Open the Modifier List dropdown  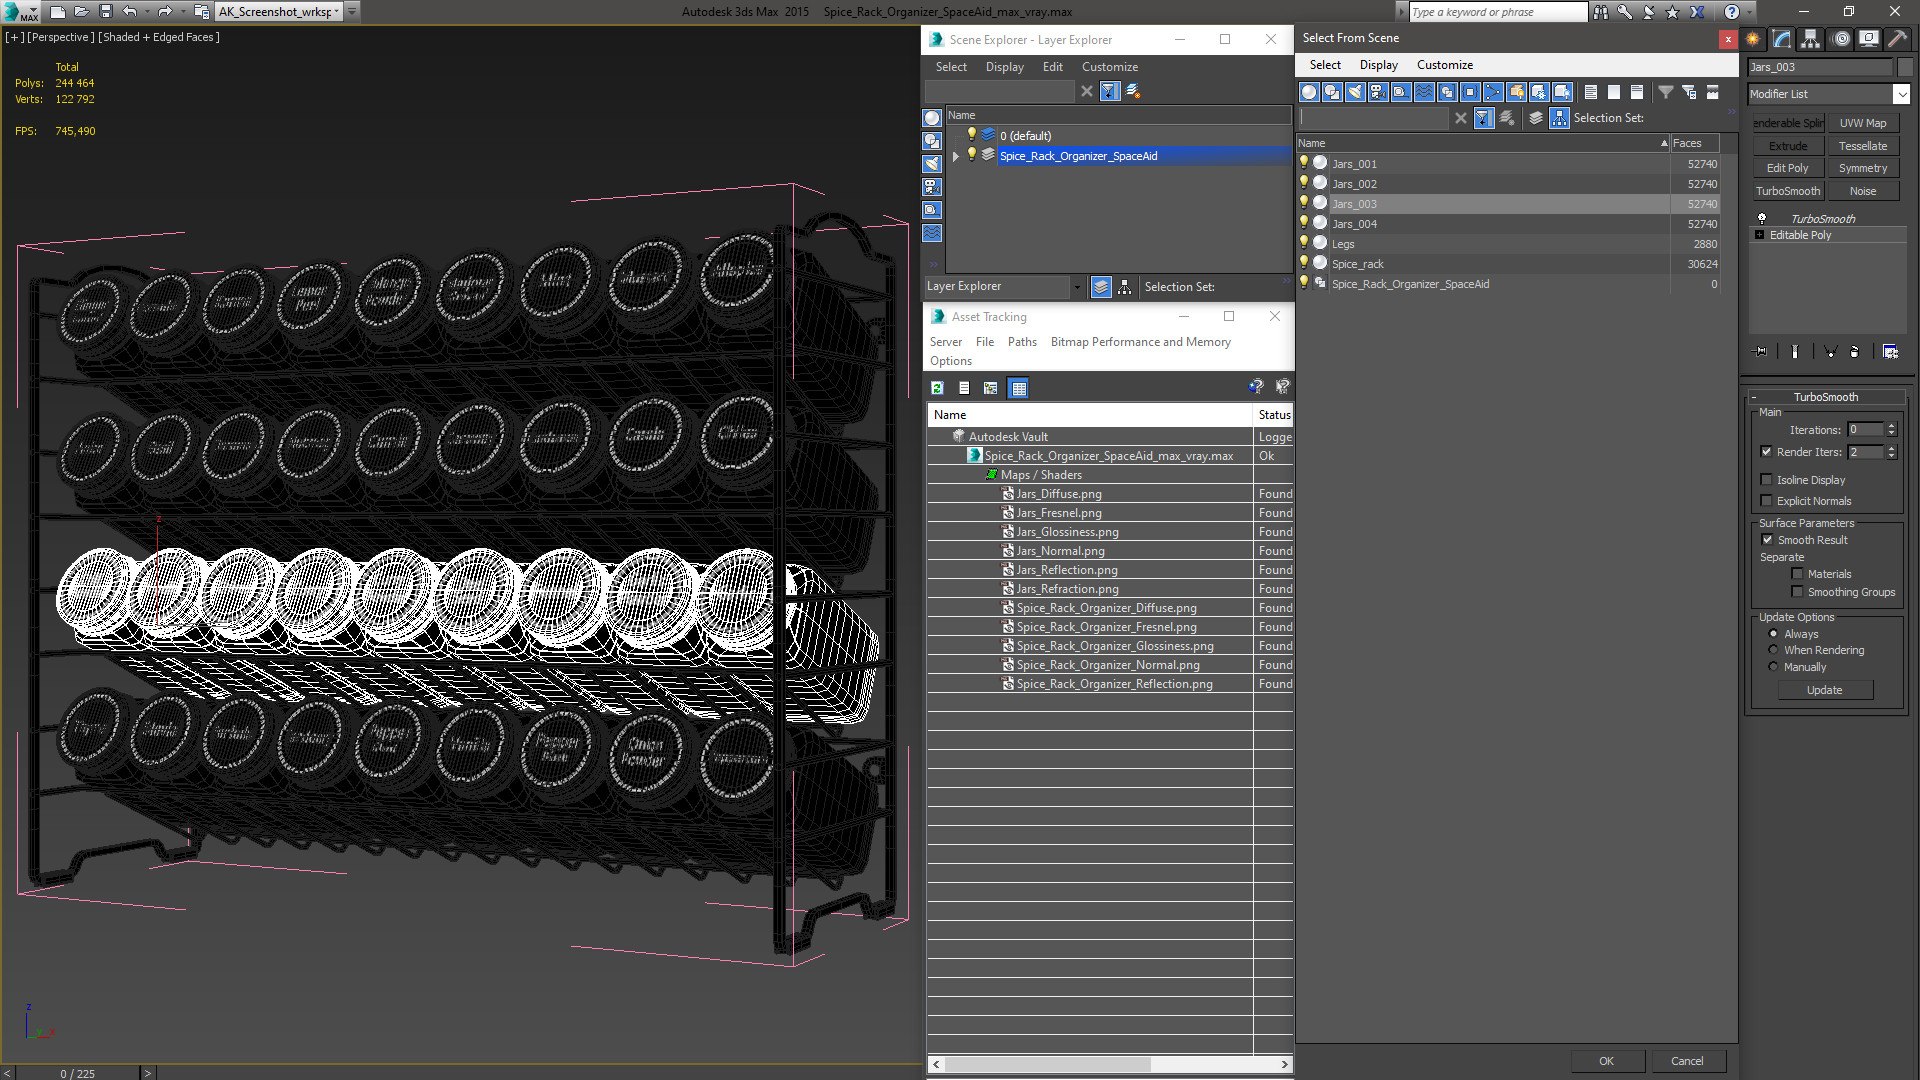tap(1901, 94)
